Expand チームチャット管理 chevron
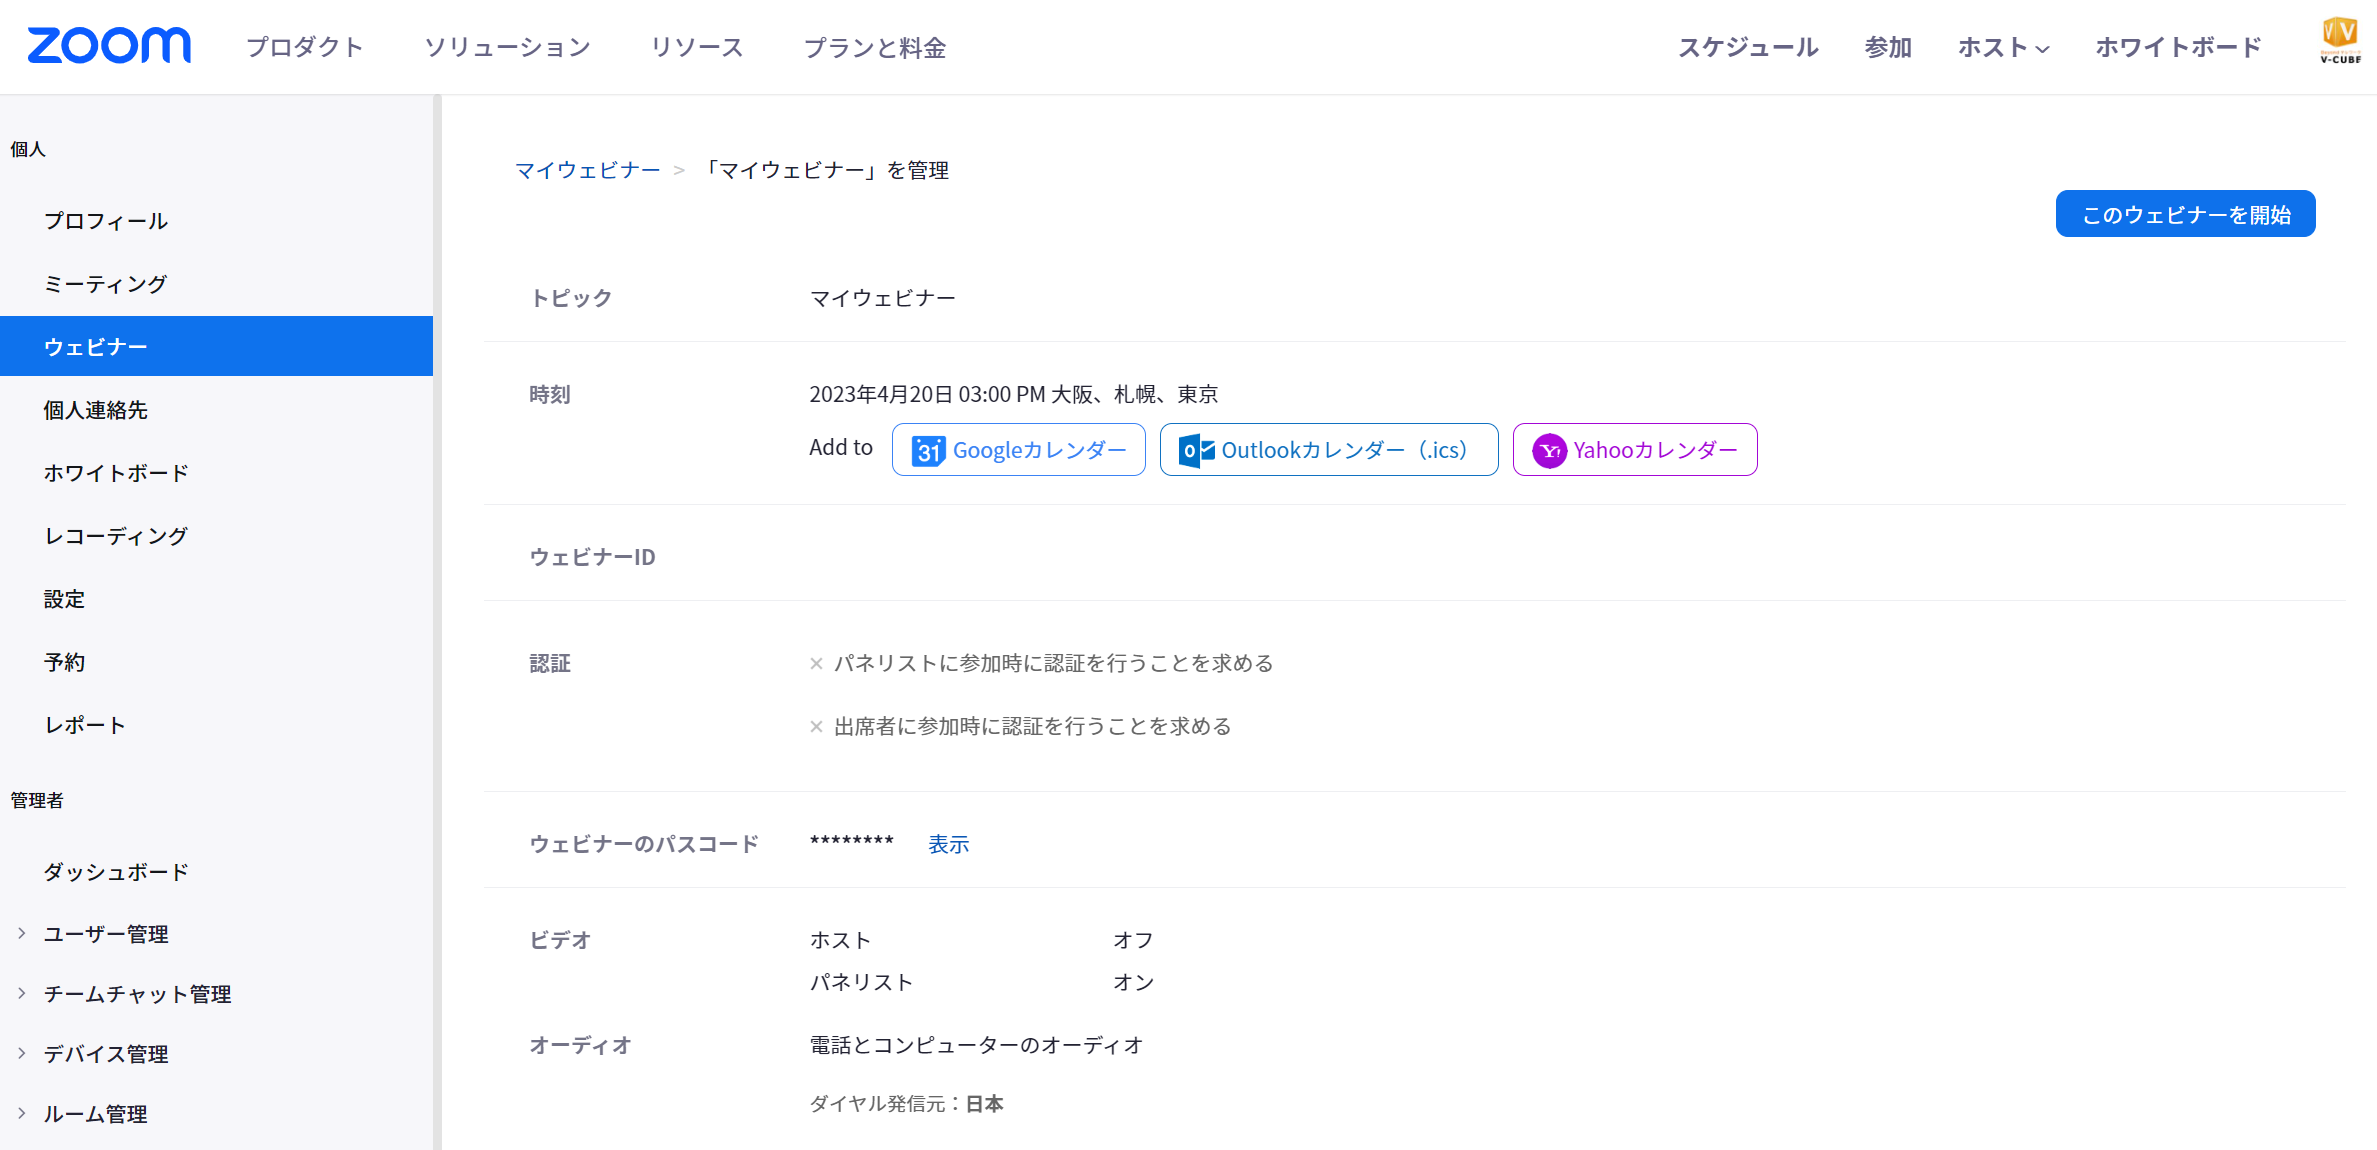 tap(21, 993)
